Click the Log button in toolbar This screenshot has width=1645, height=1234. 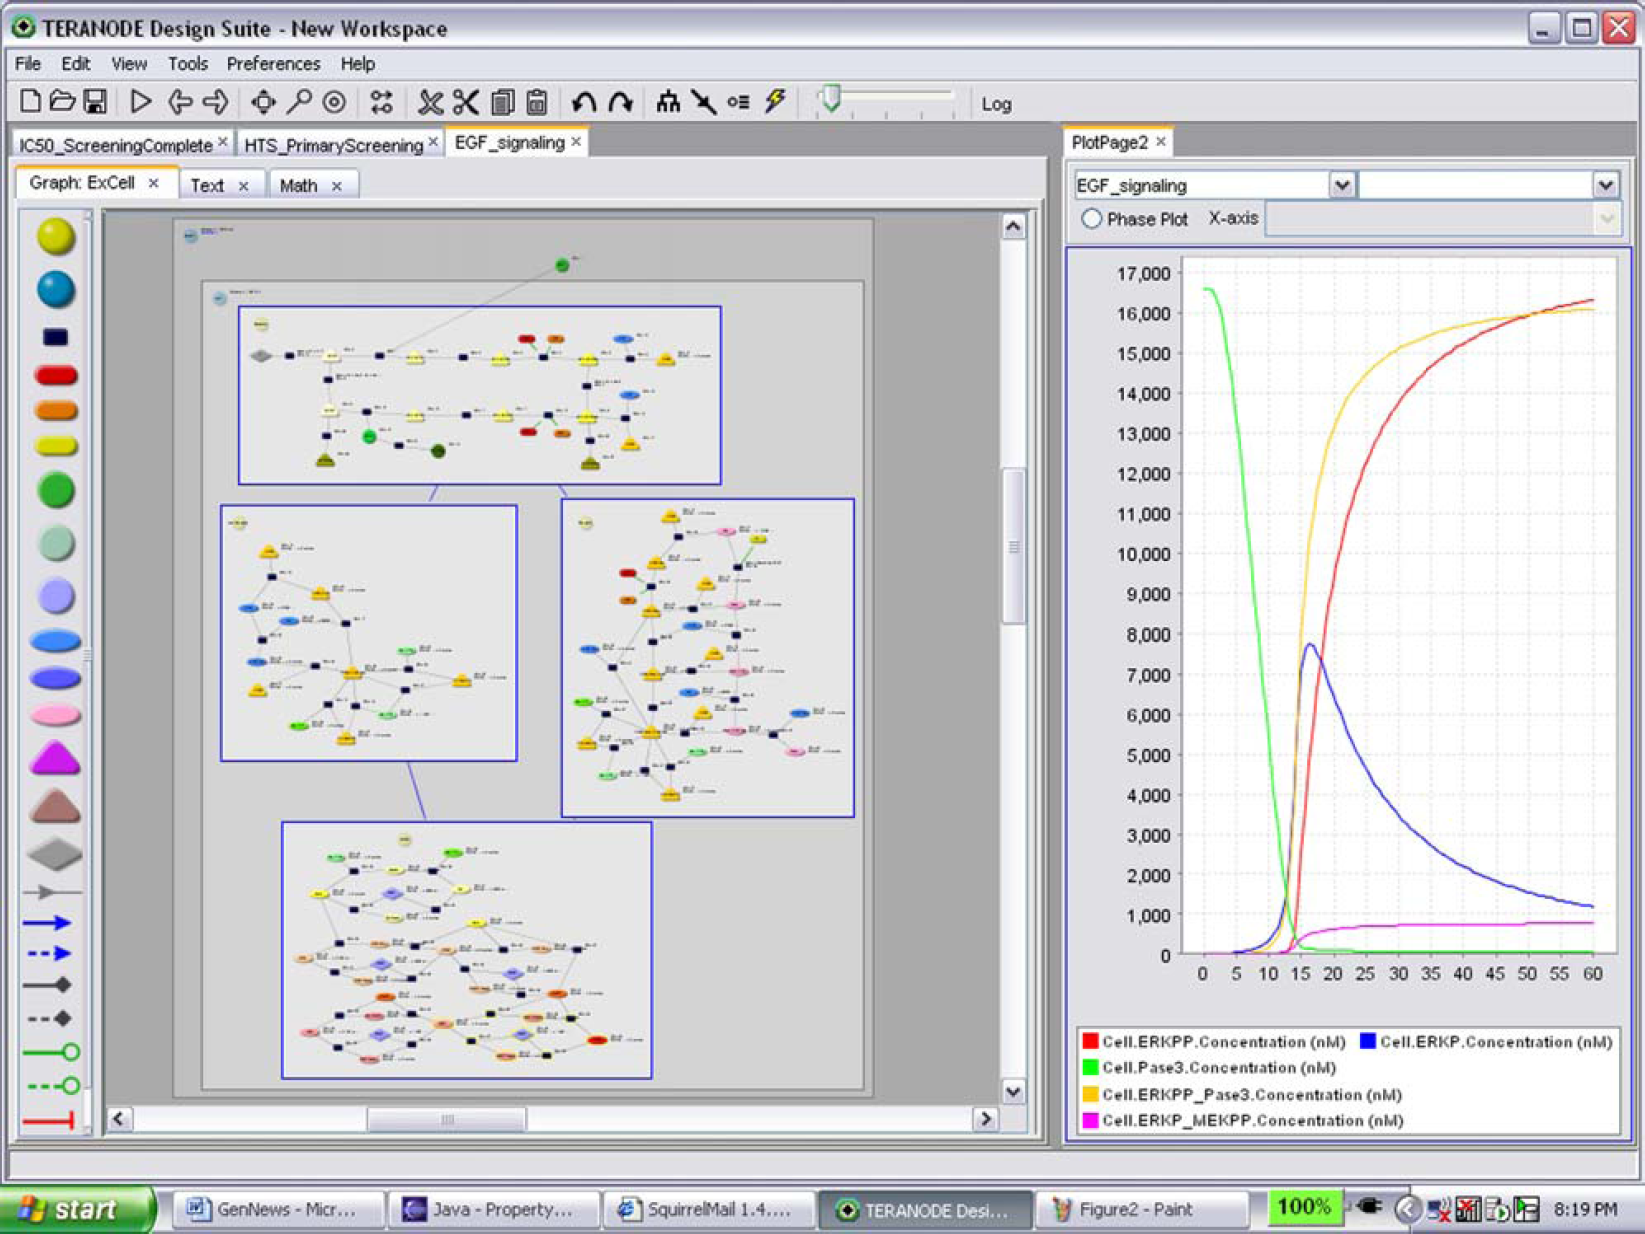click(x=996, y=104)
